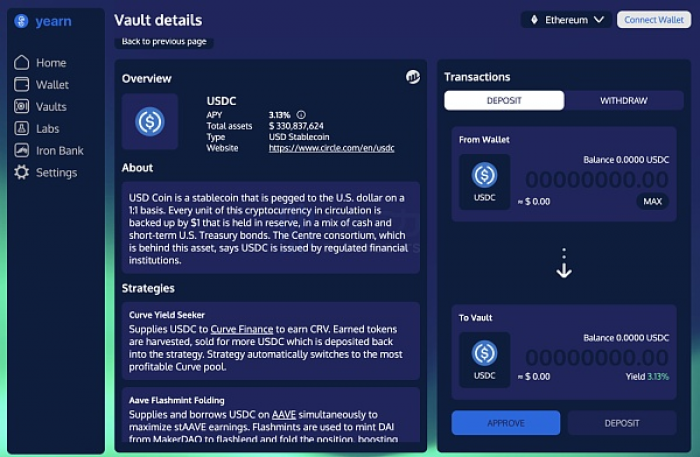Click the APY info circle icon
Image resolution: width=700 pixels, height=457 pixels.
[x=301, y=115]
